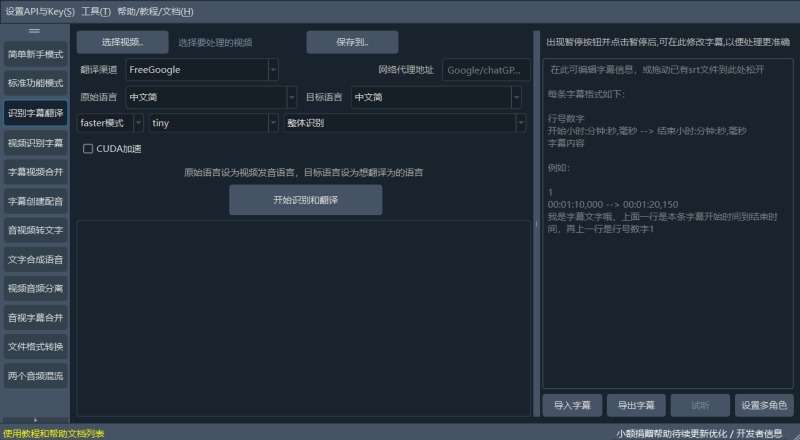Open 音视字幕合并 tool in sidebar
Viewport: 800px width, 440px height.
pos(35,317)
